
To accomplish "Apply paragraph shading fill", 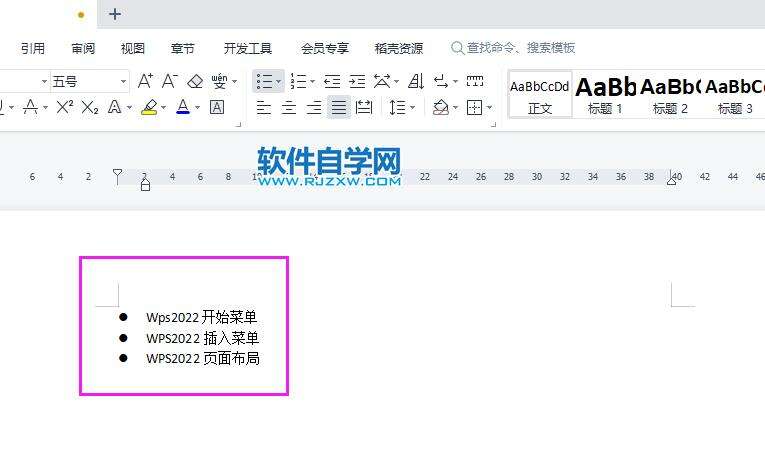I will point(441,107).
